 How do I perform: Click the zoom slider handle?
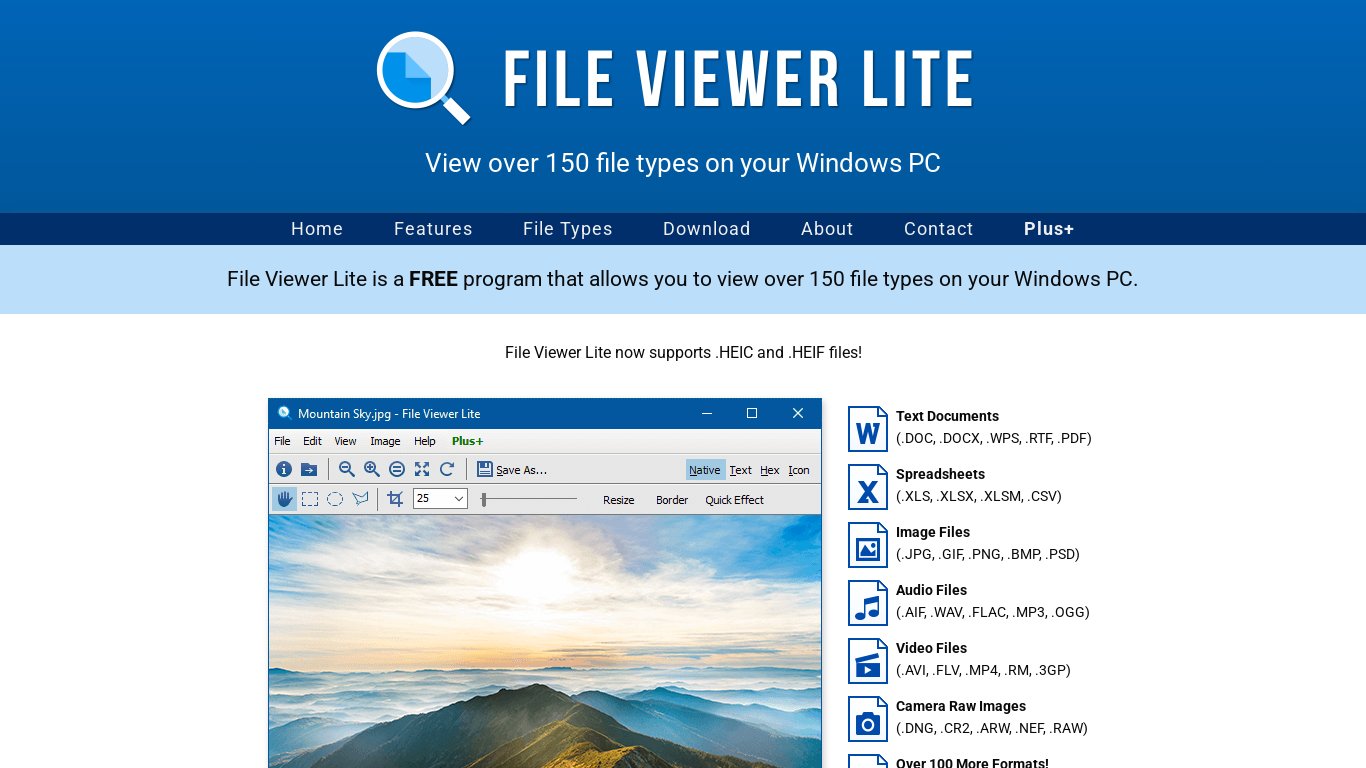click(484, 499)
